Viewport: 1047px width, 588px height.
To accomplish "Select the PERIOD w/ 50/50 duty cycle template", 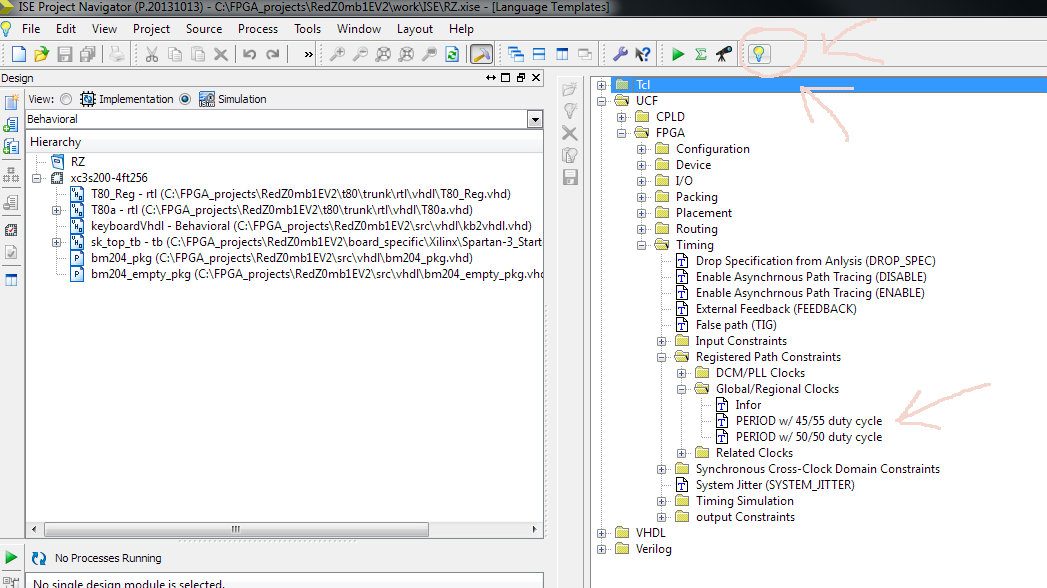I will [x=809, y=437].
